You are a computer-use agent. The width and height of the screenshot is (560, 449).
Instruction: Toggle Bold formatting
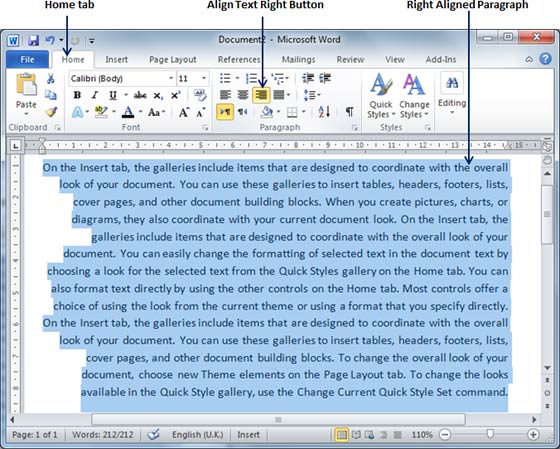77,95
